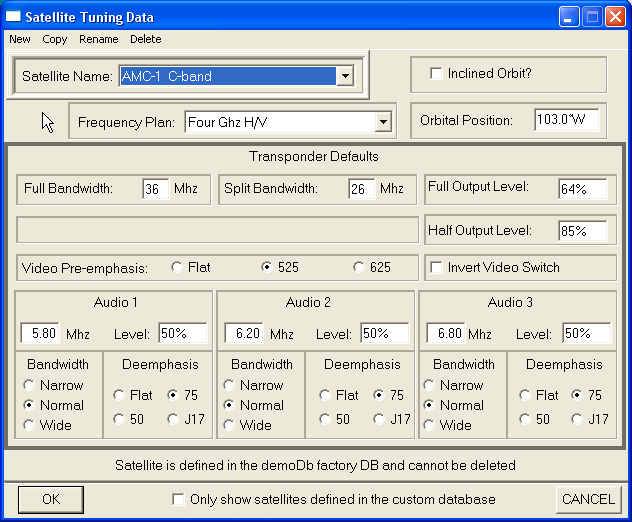Check Only show satellites in custom database
The height and width of the screenshot is (522, 632).
178,499
